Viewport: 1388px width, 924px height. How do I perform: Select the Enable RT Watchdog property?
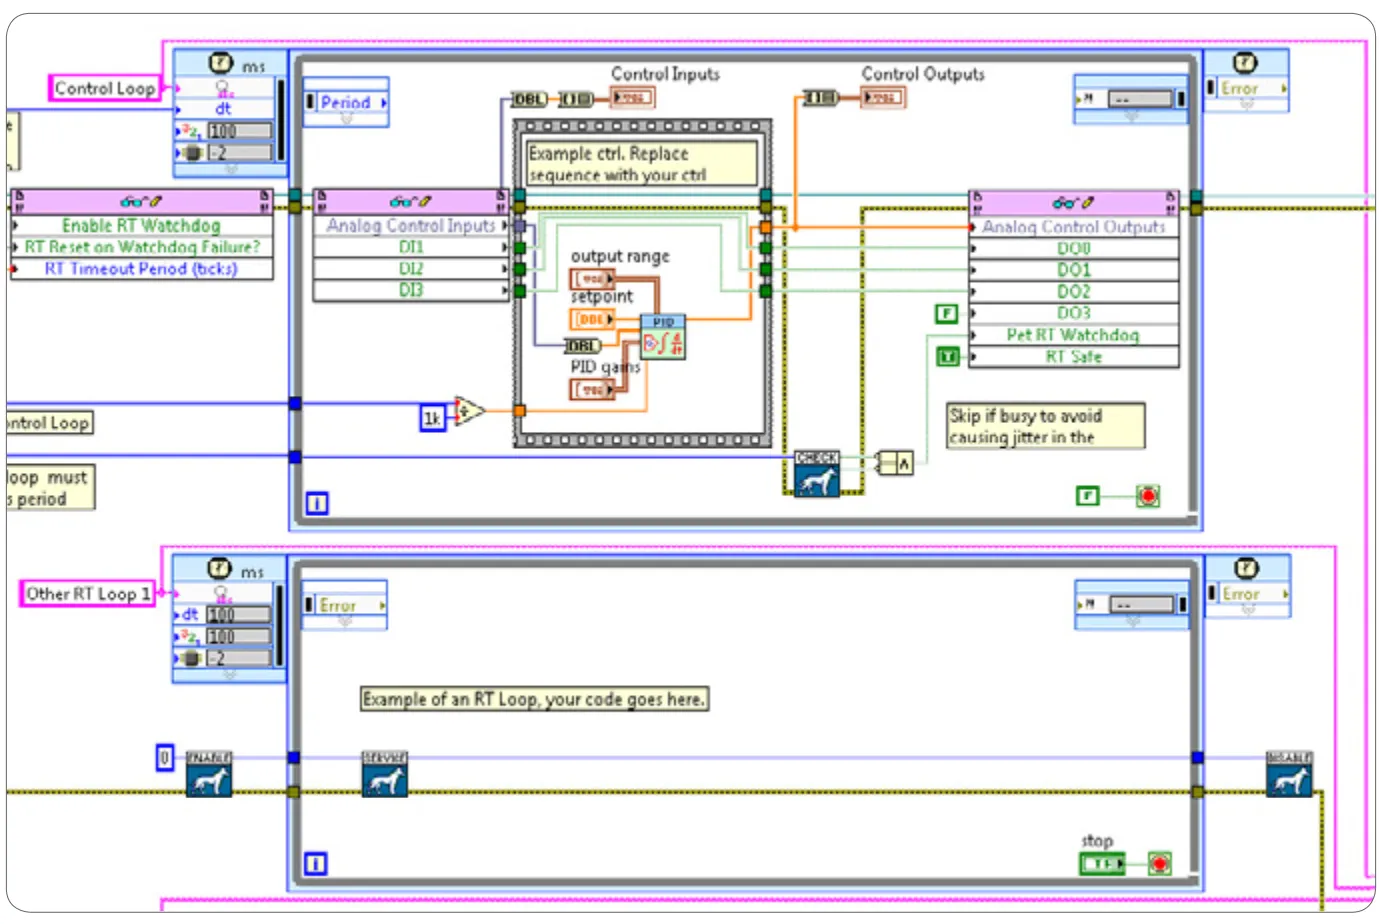[141, 225]
